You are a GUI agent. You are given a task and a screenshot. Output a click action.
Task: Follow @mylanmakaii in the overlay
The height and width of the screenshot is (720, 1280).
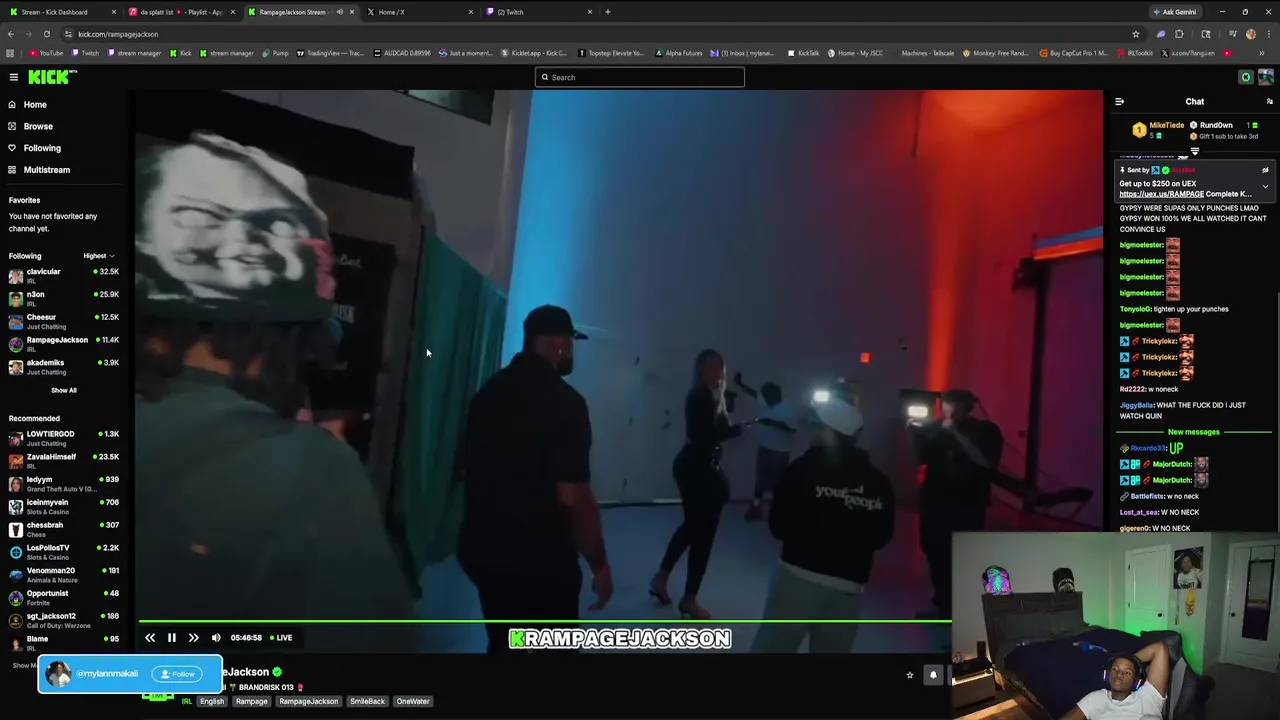pyautogui.click(x=178, y=674)
